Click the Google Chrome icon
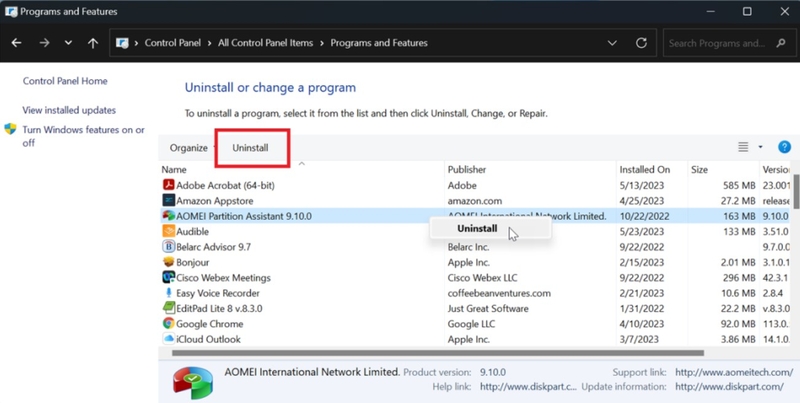Screen dimensions: 800x403 click(168, 323)
